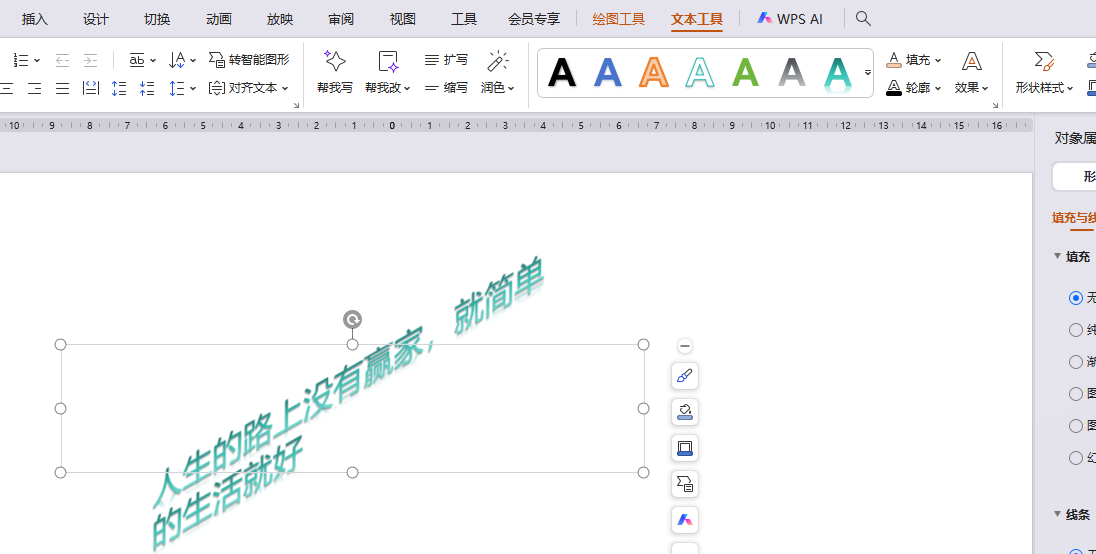Switch to the 设计 tab
The image size is (1096, 554).
coord(96,19)
